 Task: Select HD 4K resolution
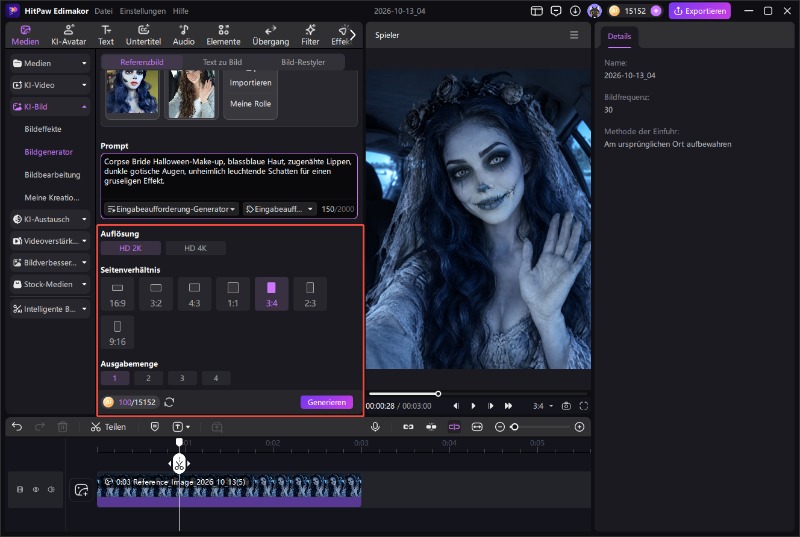pos(195,248)
